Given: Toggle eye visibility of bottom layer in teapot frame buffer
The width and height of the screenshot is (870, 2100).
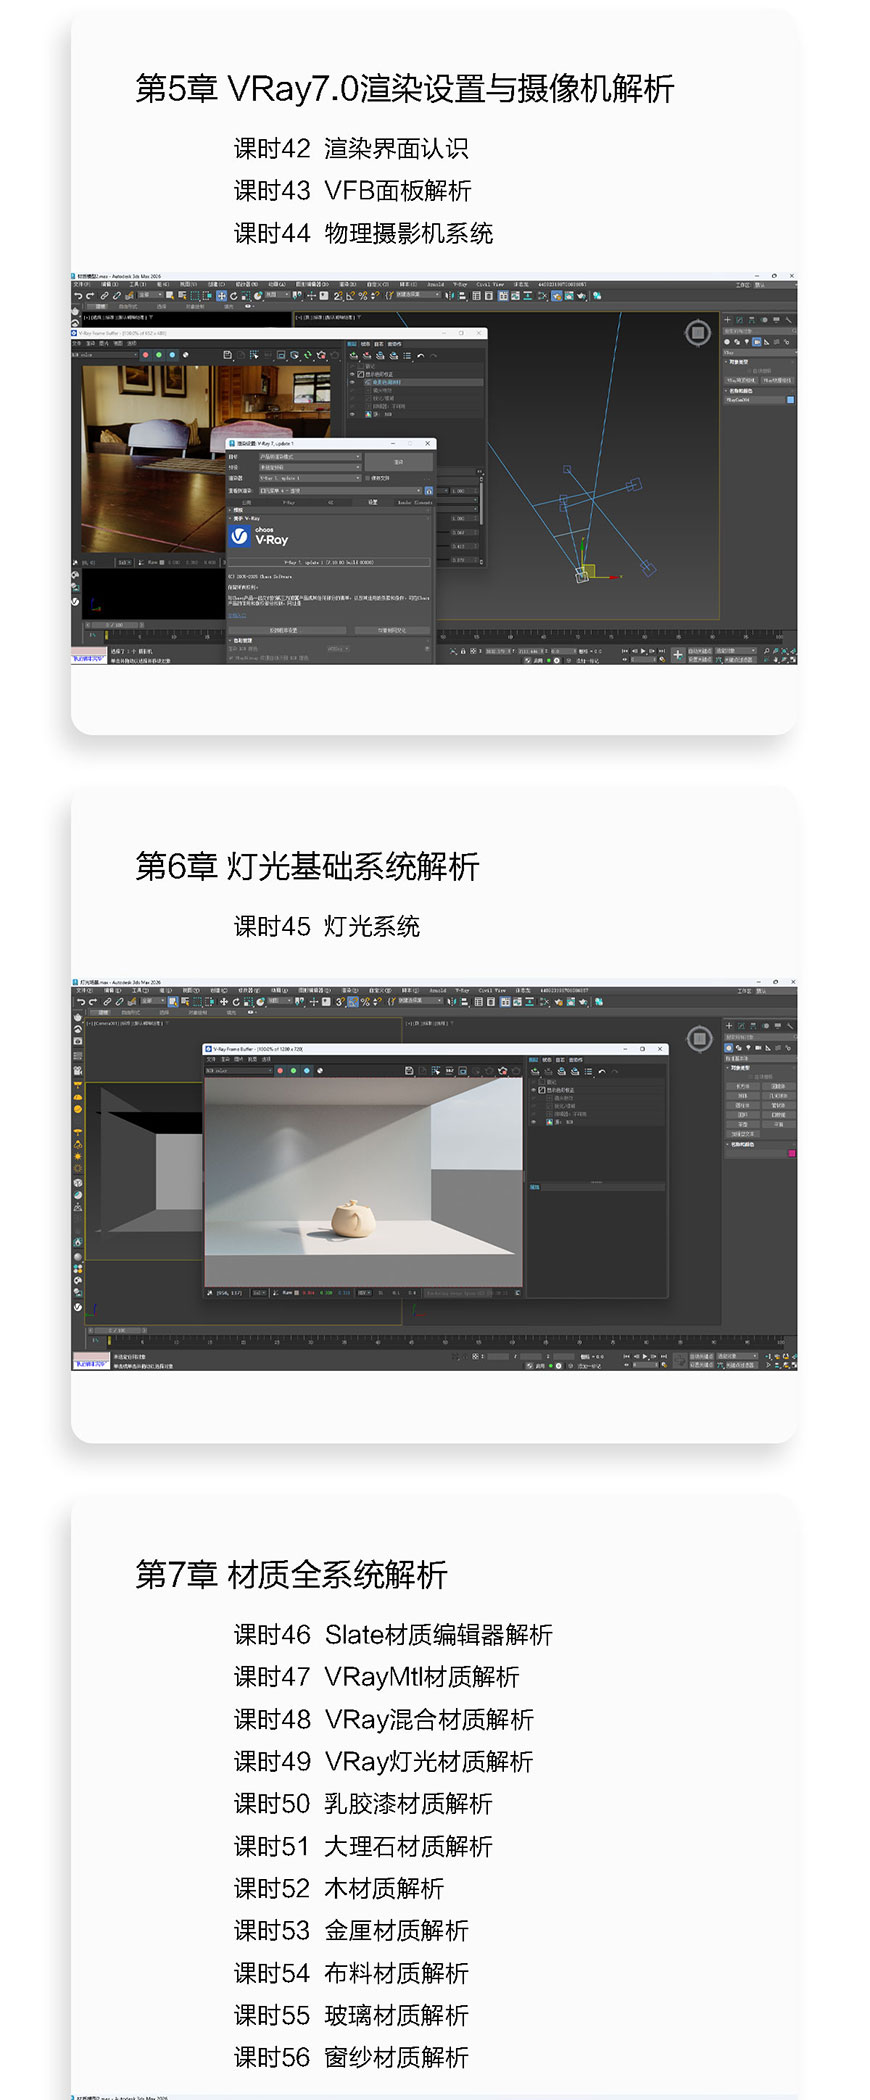Looking at the screenshot, I should click(x=534, y=1122).
